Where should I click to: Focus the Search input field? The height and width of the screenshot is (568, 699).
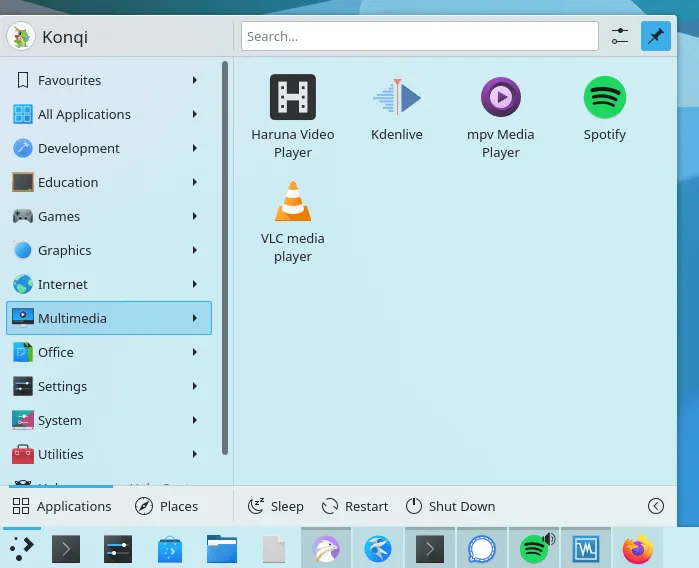pyautogui.click(x=420, y=36)
